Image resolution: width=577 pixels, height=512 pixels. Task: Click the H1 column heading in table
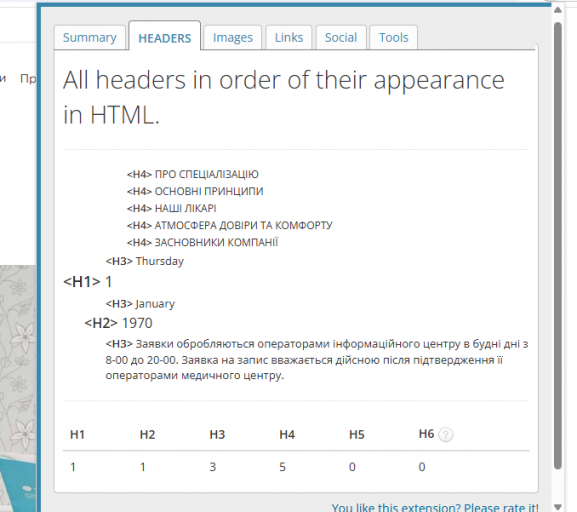(77, 435)
